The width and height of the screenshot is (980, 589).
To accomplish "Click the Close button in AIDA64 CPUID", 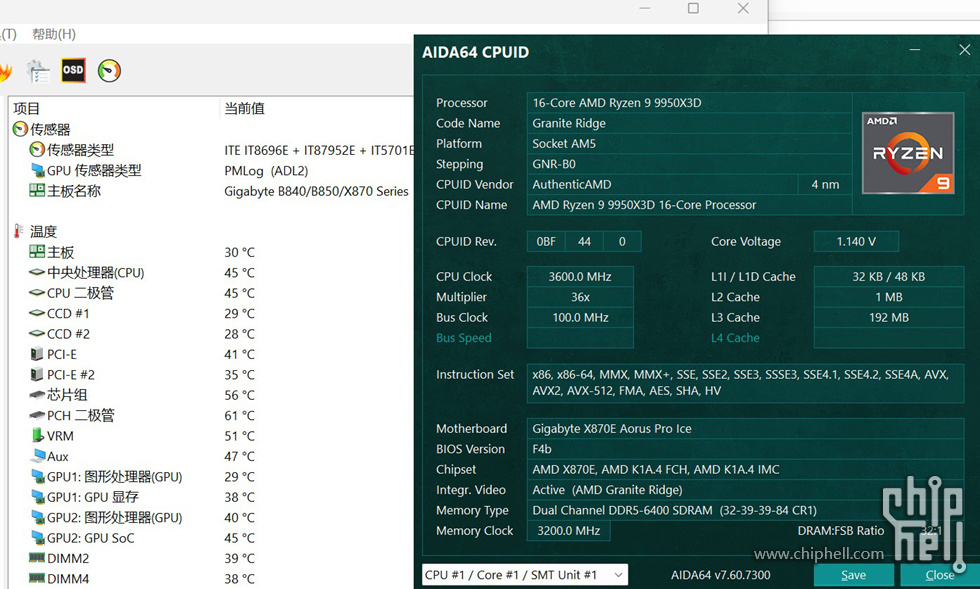I will click(x=939, y=575).
